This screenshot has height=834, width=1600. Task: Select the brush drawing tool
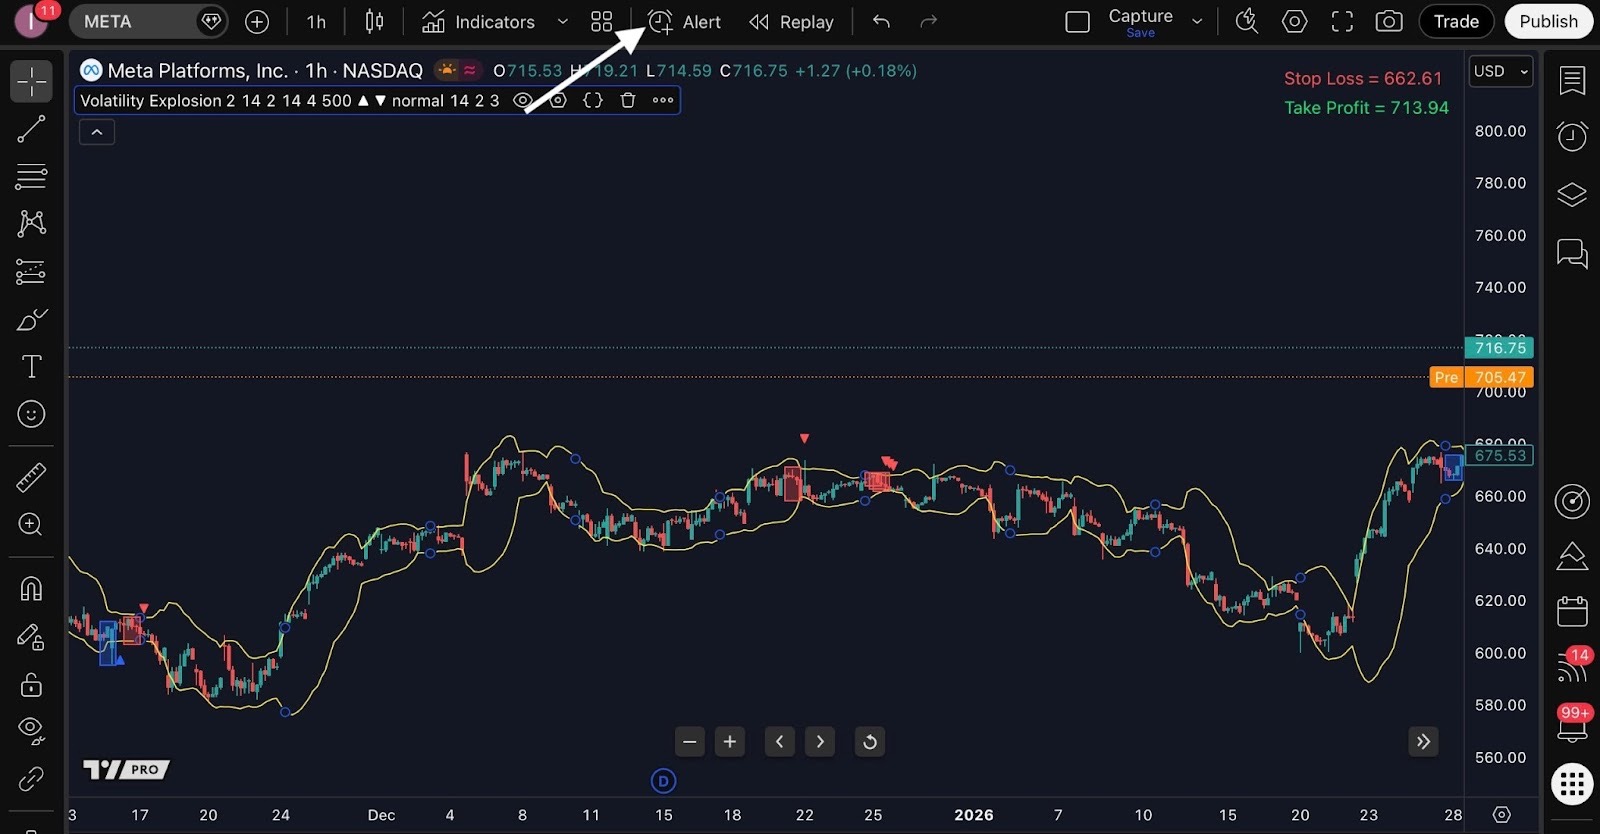tap(31, 320)
